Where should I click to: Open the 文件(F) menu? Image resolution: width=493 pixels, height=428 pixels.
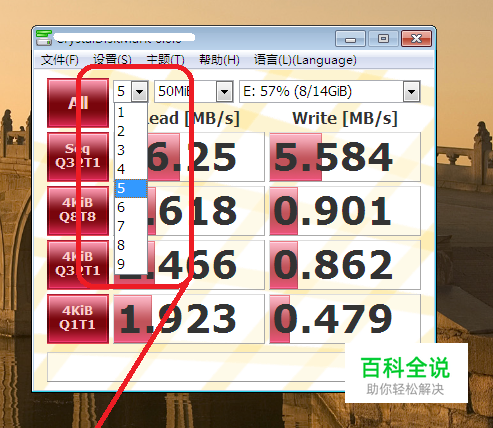tap(60, 60)
